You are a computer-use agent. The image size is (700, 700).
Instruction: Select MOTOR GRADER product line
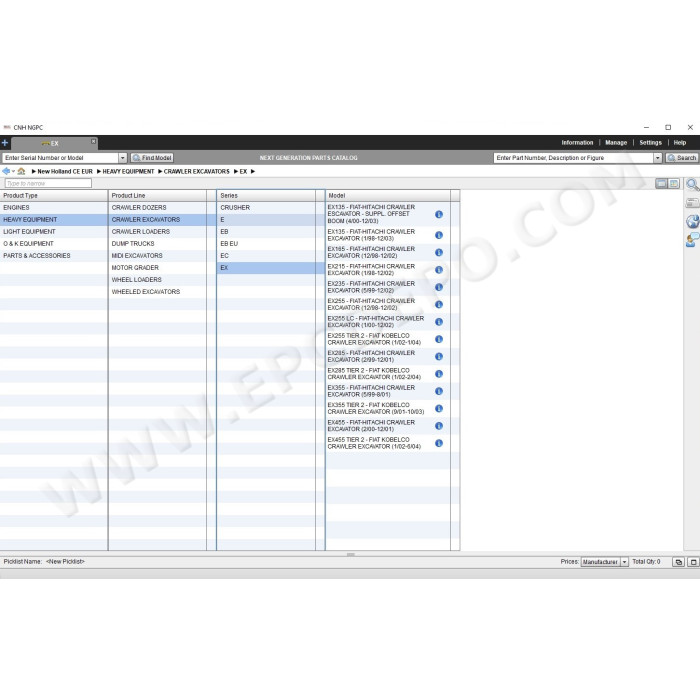tap(158, 268)
